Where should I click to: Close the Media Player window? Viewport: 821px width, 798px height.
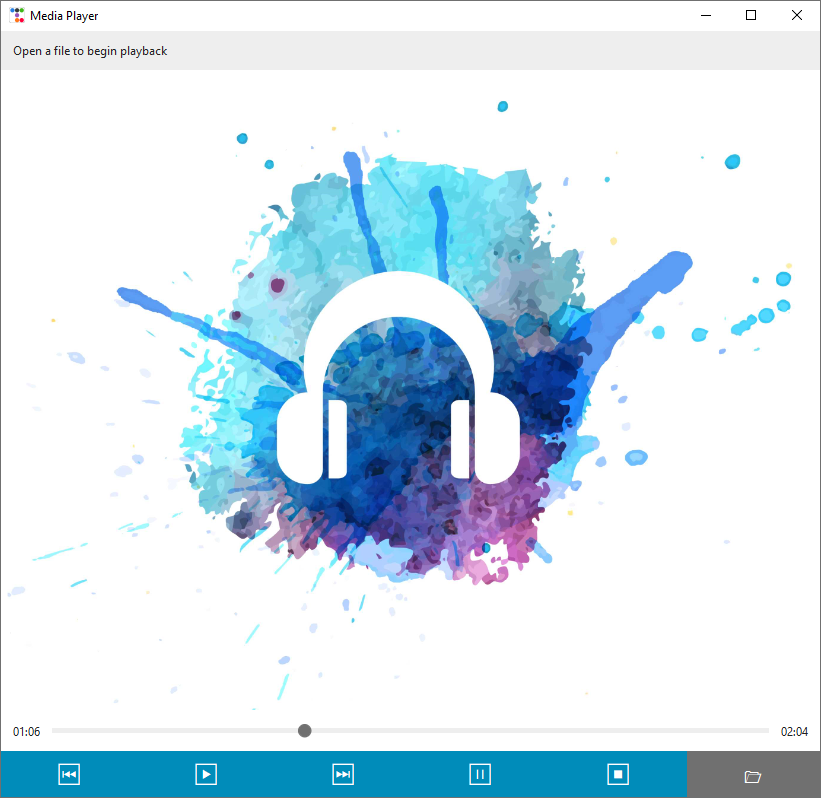(x=796, y=16)
